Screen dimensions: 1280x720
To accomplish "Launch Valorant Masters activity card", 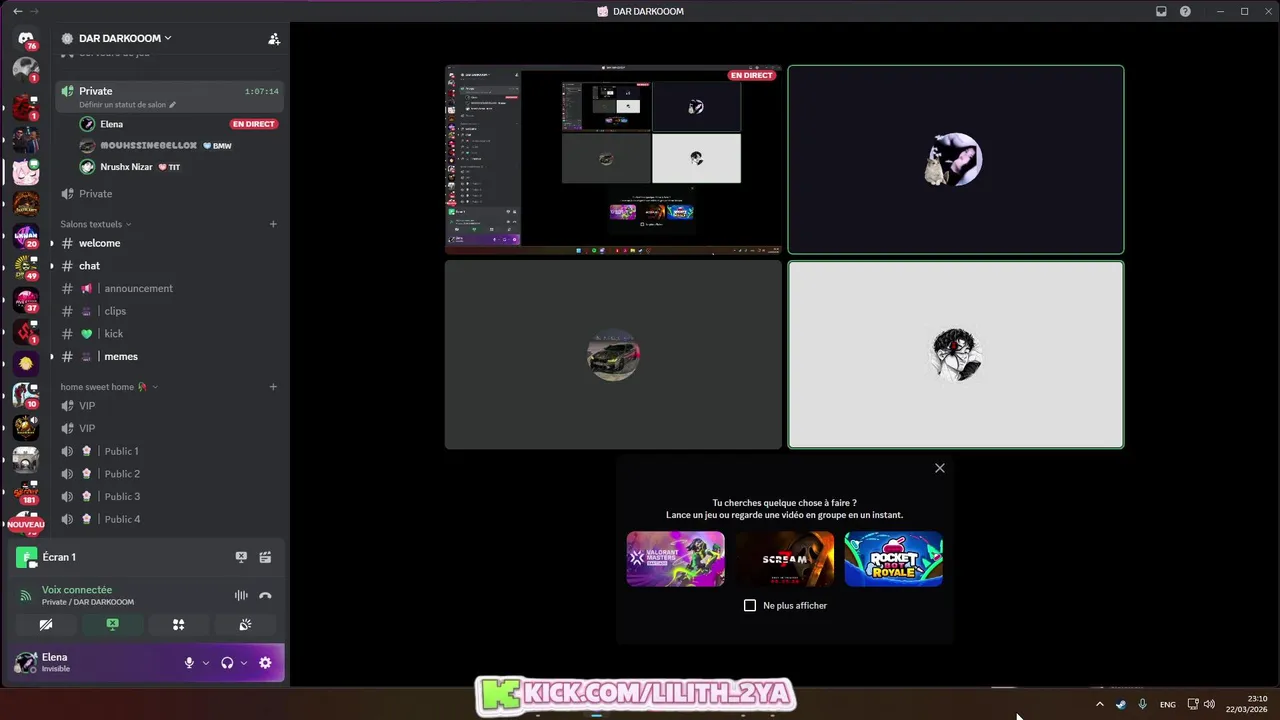I will pos(675,559).
